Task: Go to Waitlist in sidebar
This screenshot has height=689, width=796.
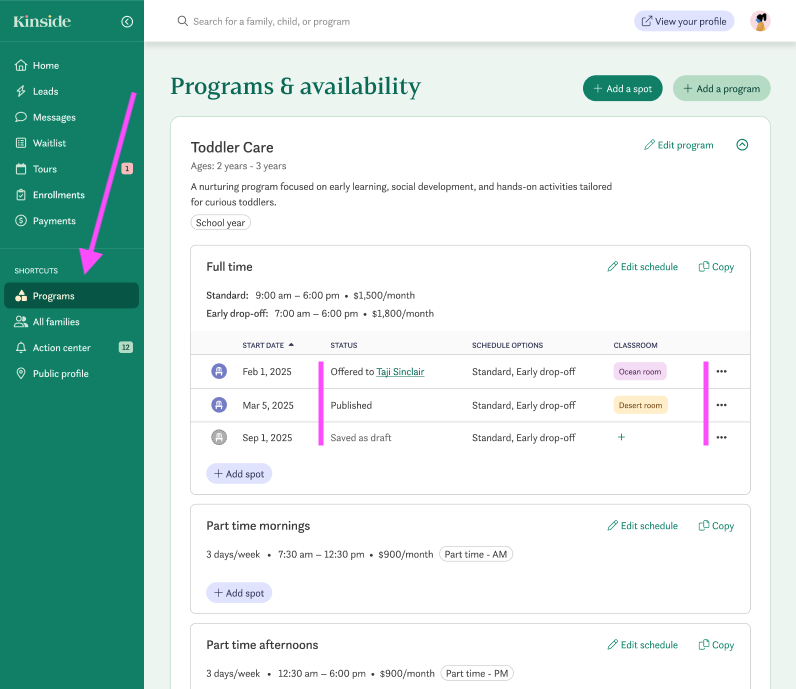Action: (x=49, y=143)
